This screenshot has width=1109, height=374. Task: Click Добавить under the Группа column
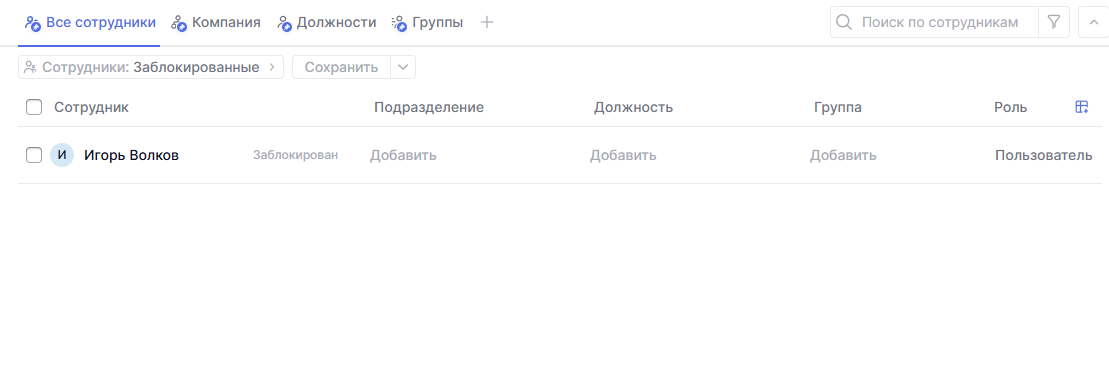(x=843, y=156)
